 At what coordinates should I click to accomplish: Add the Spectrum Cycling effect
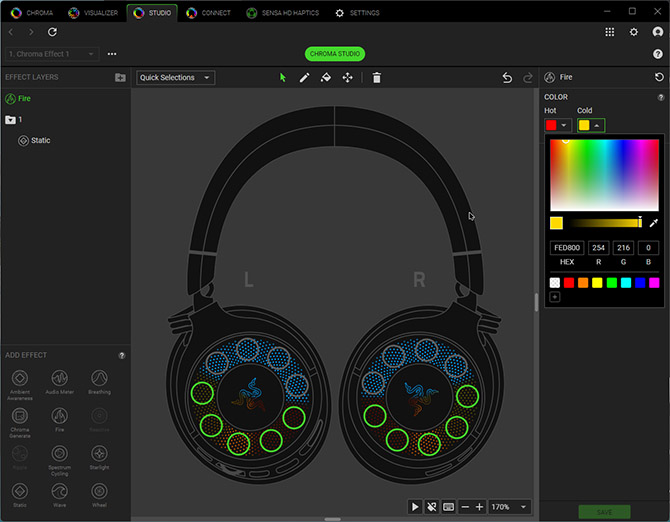(x=59, y=461)
